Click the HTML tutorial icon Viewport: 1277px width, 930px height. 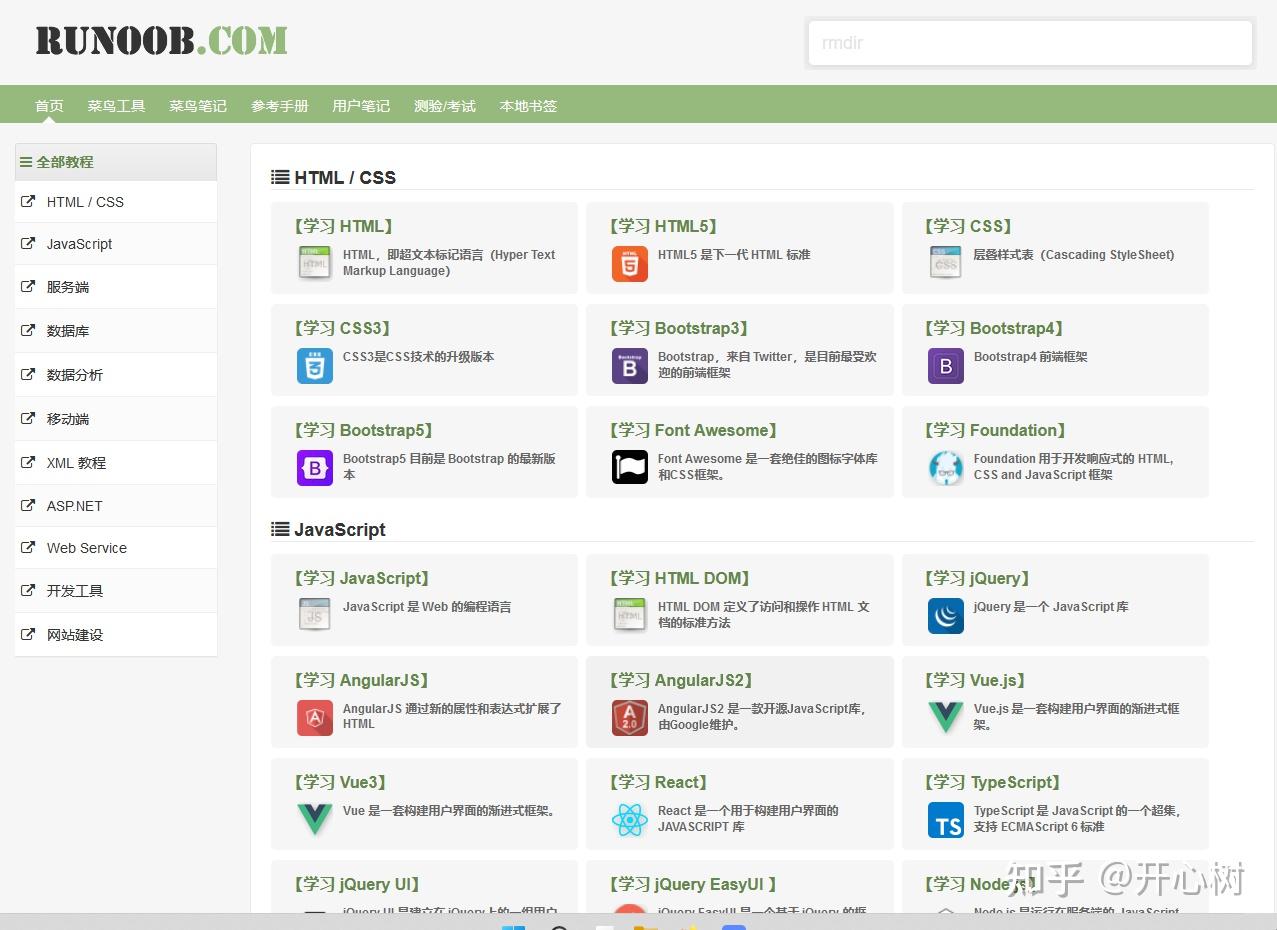click(315, 263)
